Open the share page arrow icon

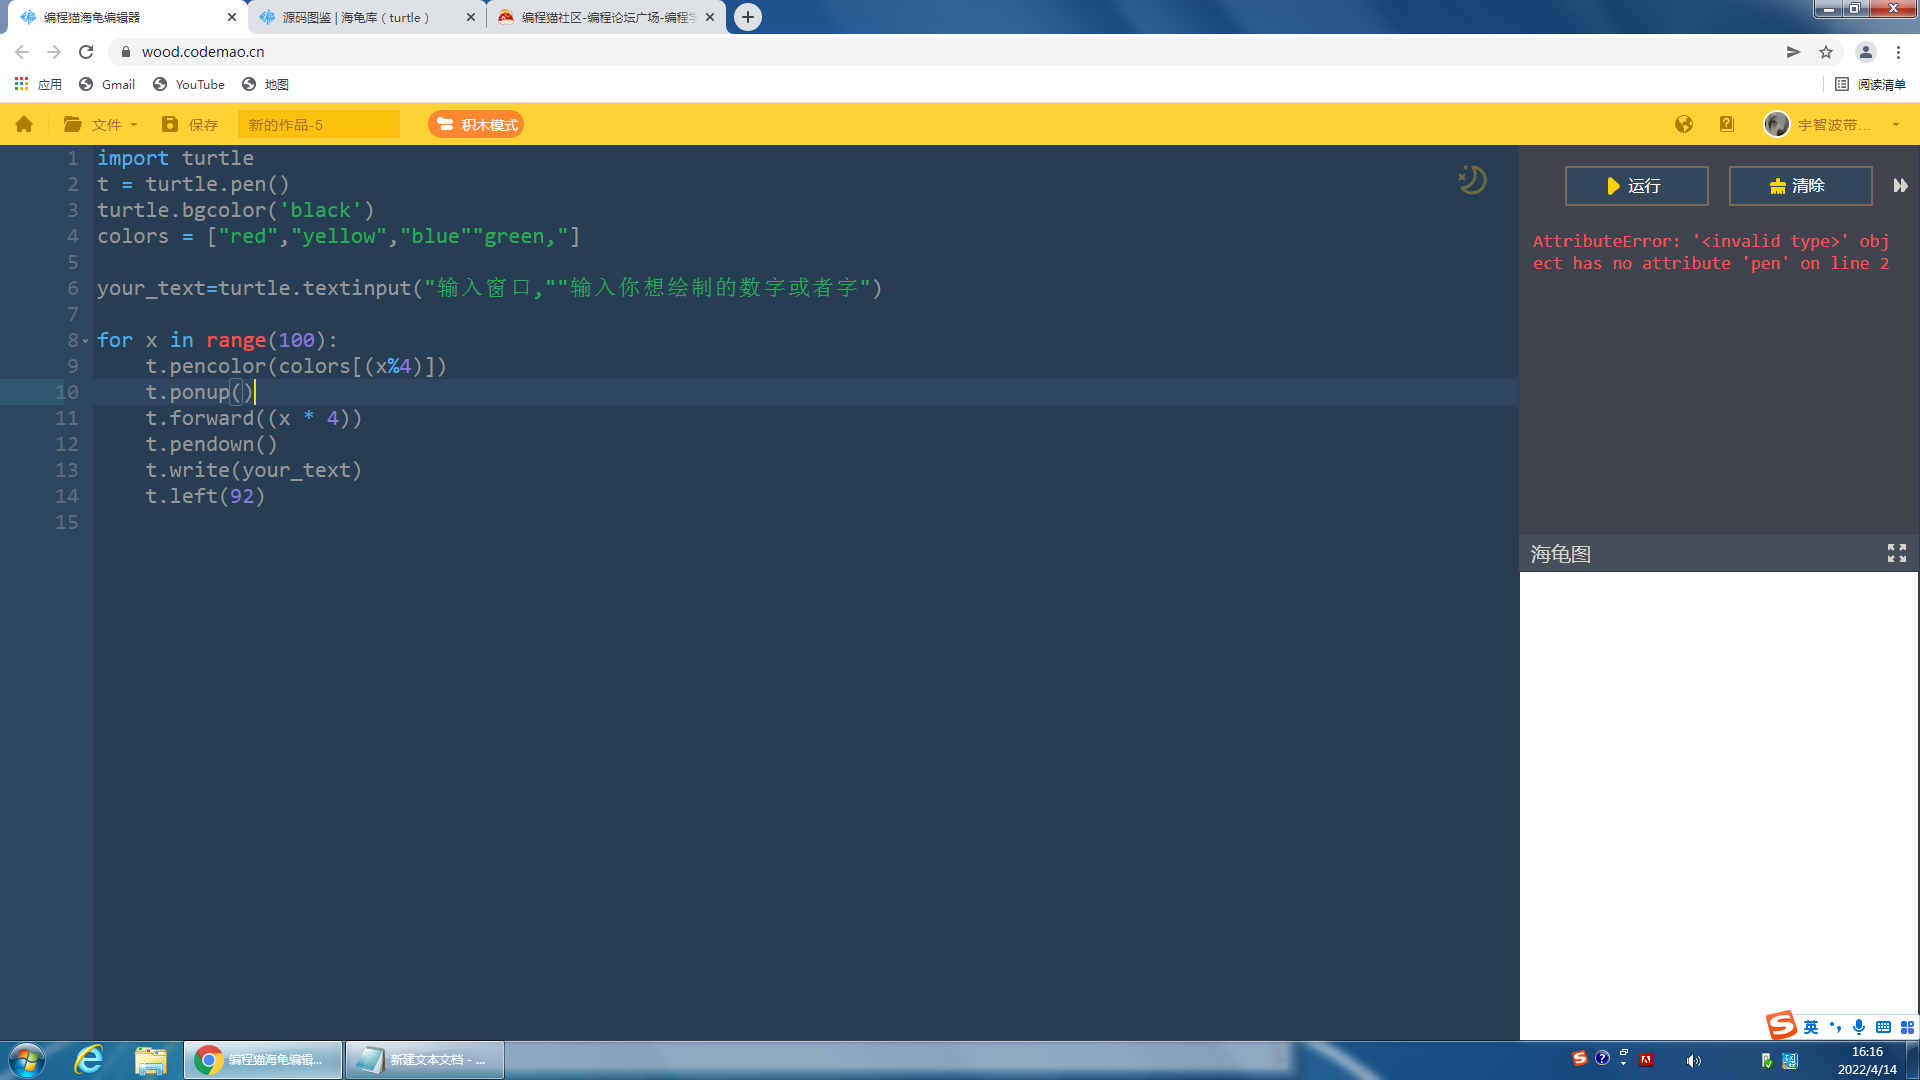(x=1793, y=52)
